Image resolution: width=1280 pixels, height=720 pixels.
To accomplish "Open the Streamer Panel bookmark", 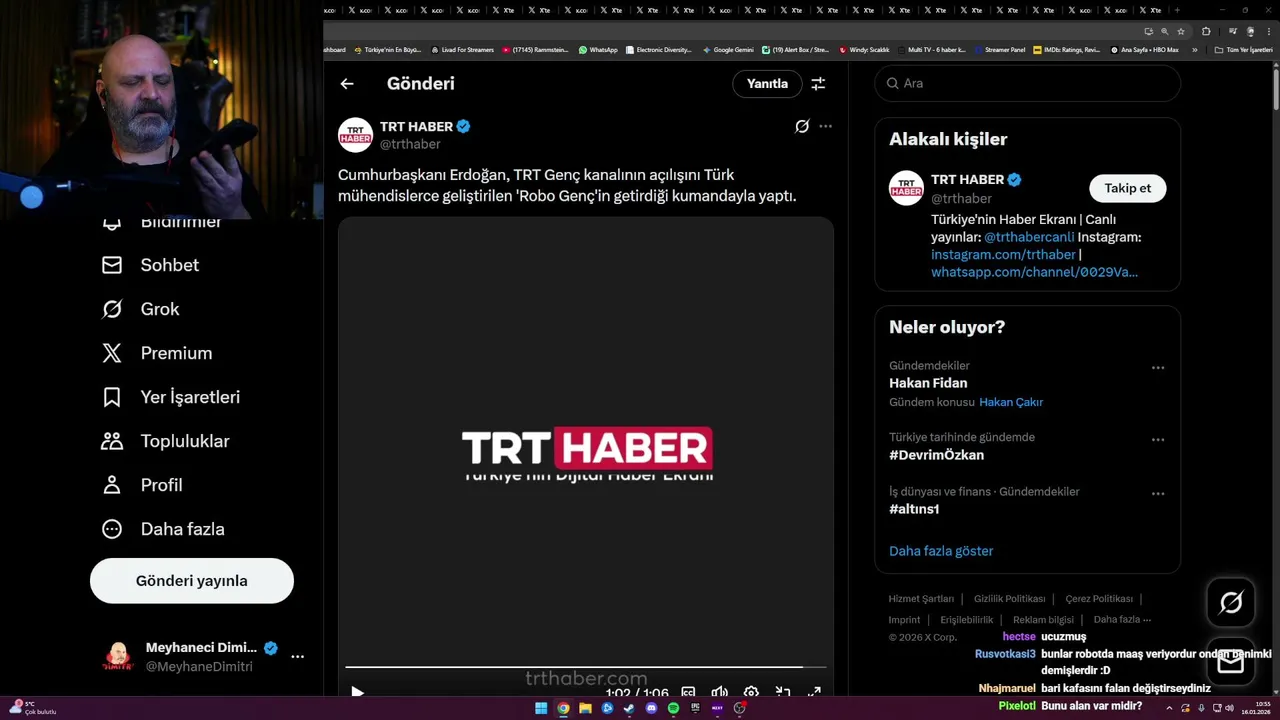I will pos(999,50).
